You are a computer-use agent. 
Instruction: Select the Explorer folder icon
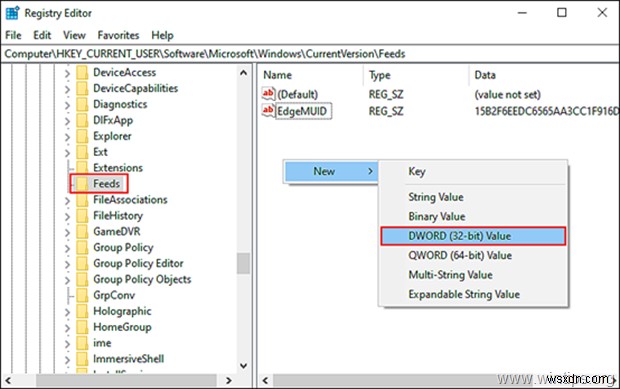(x=82, y=136)
